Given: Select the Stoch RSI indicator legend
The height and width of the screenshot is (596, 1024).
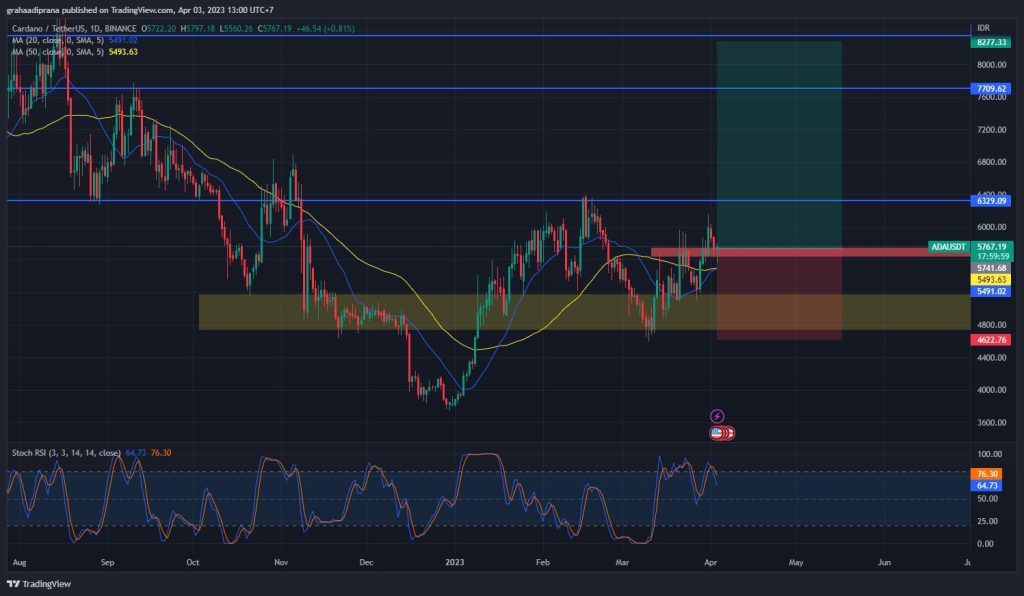Looking at the screenshot, I should click(66, 452).
